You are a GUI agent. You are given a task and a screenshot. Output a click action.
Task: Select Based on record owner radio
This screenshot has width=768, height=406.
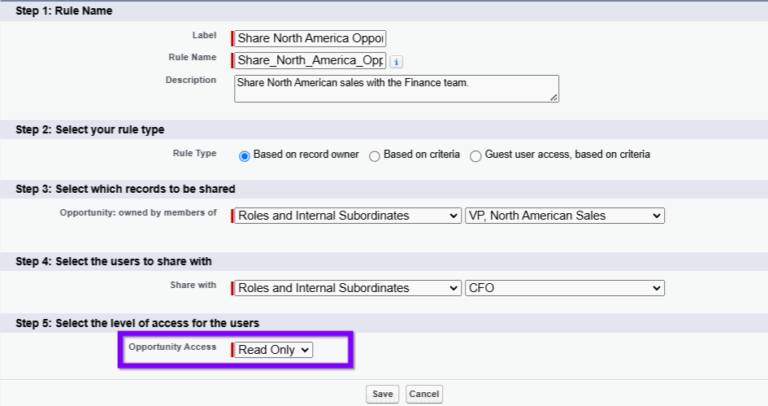click(244, 156)
